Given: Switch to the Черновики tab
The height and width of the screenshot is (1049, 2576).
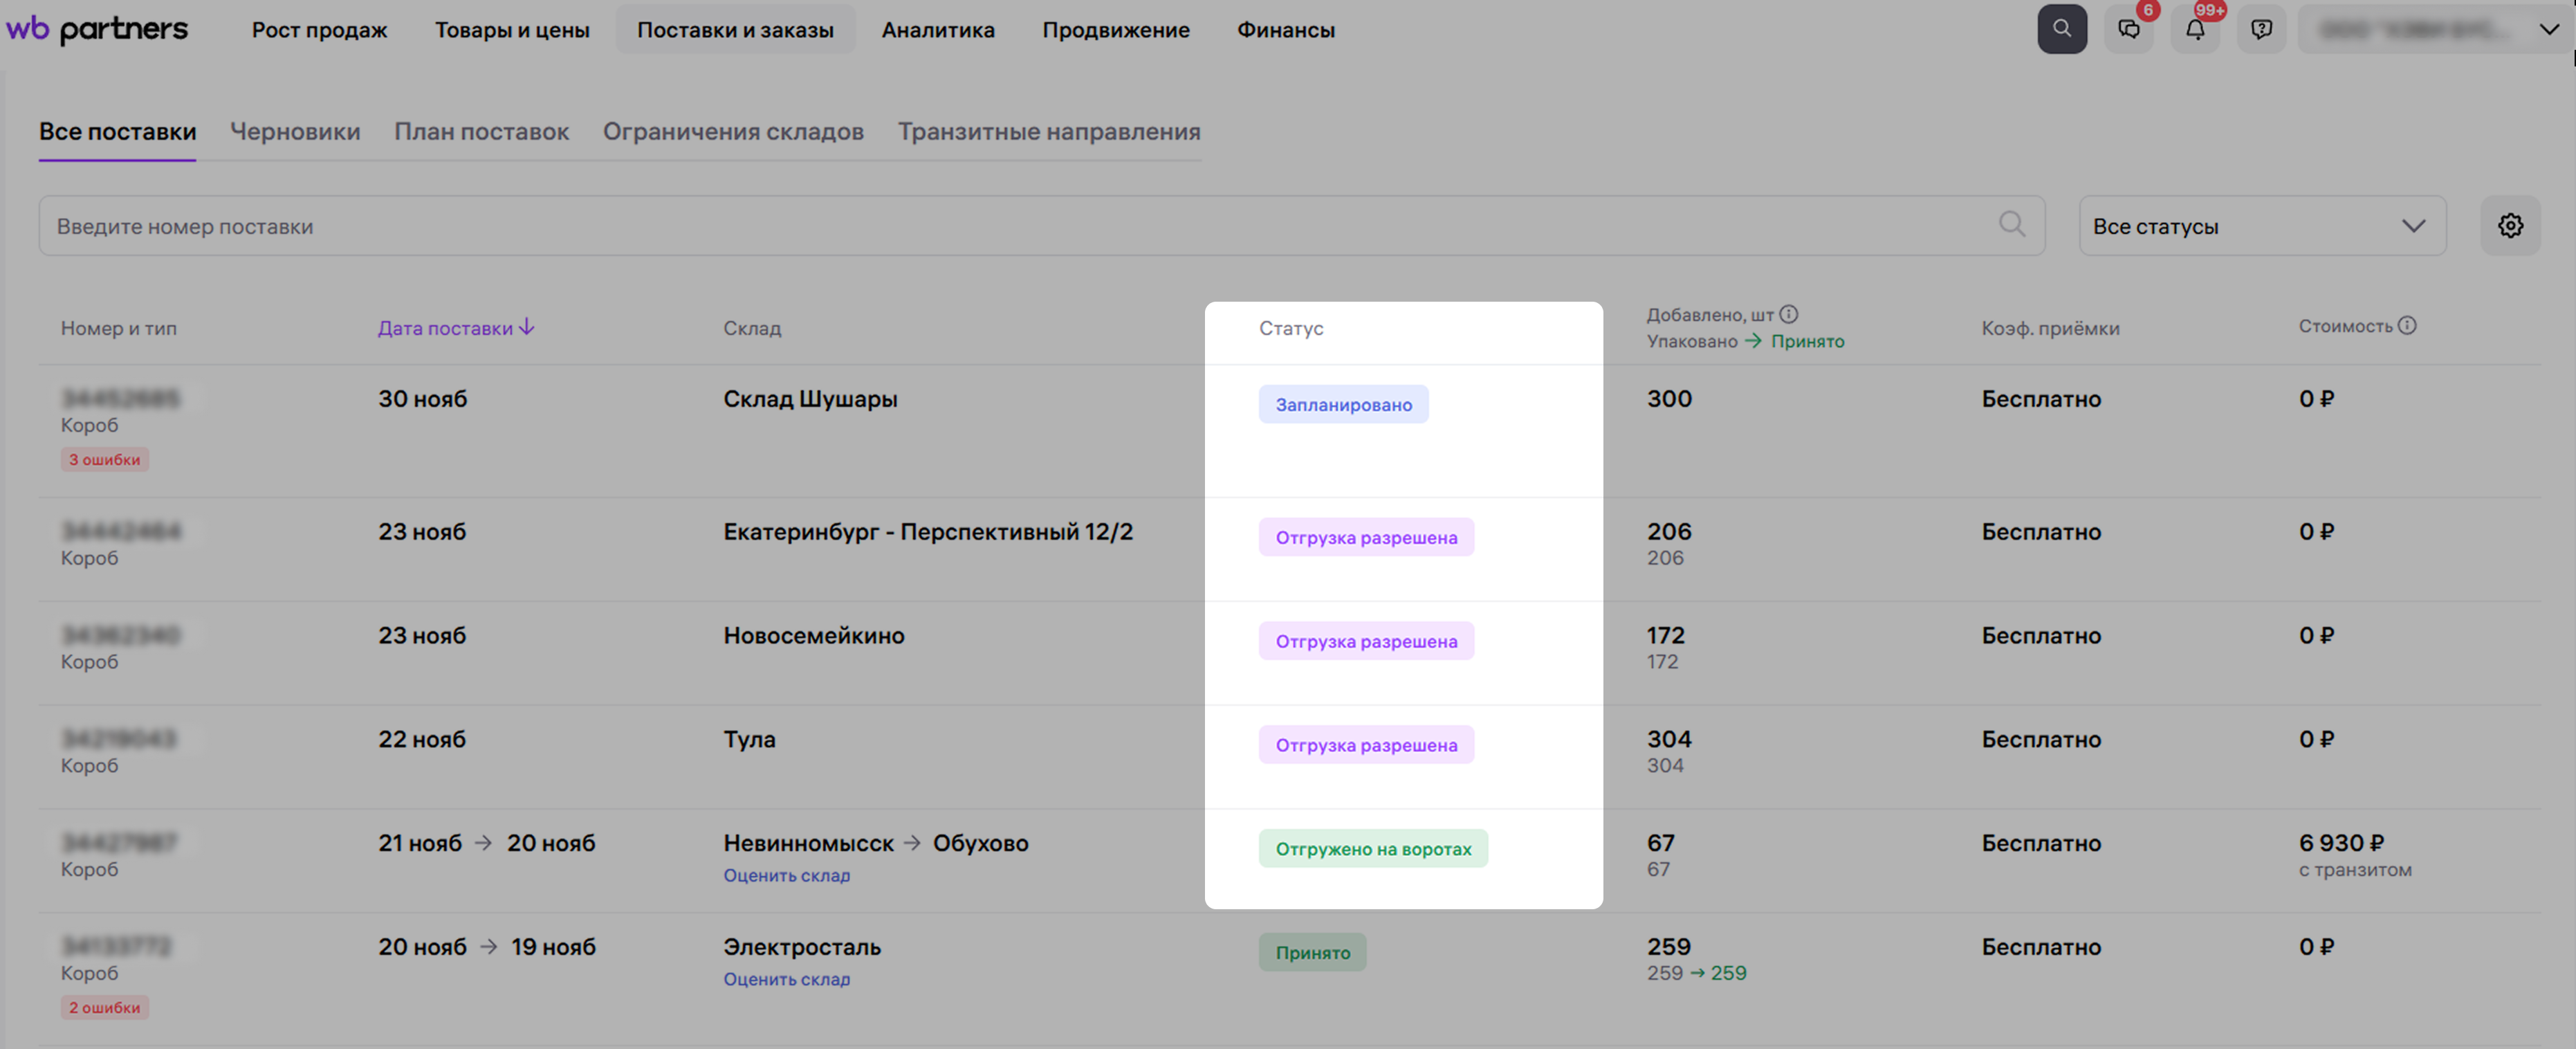Looking at the screenshot, I should [x=295, y=132].
